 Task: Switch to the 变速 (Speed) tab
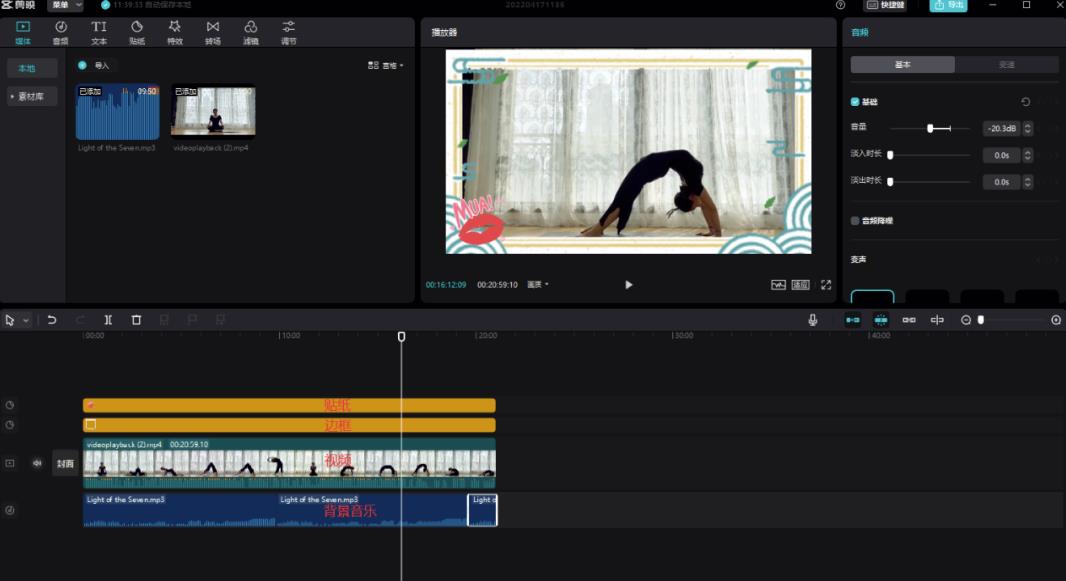point(1006,65)
